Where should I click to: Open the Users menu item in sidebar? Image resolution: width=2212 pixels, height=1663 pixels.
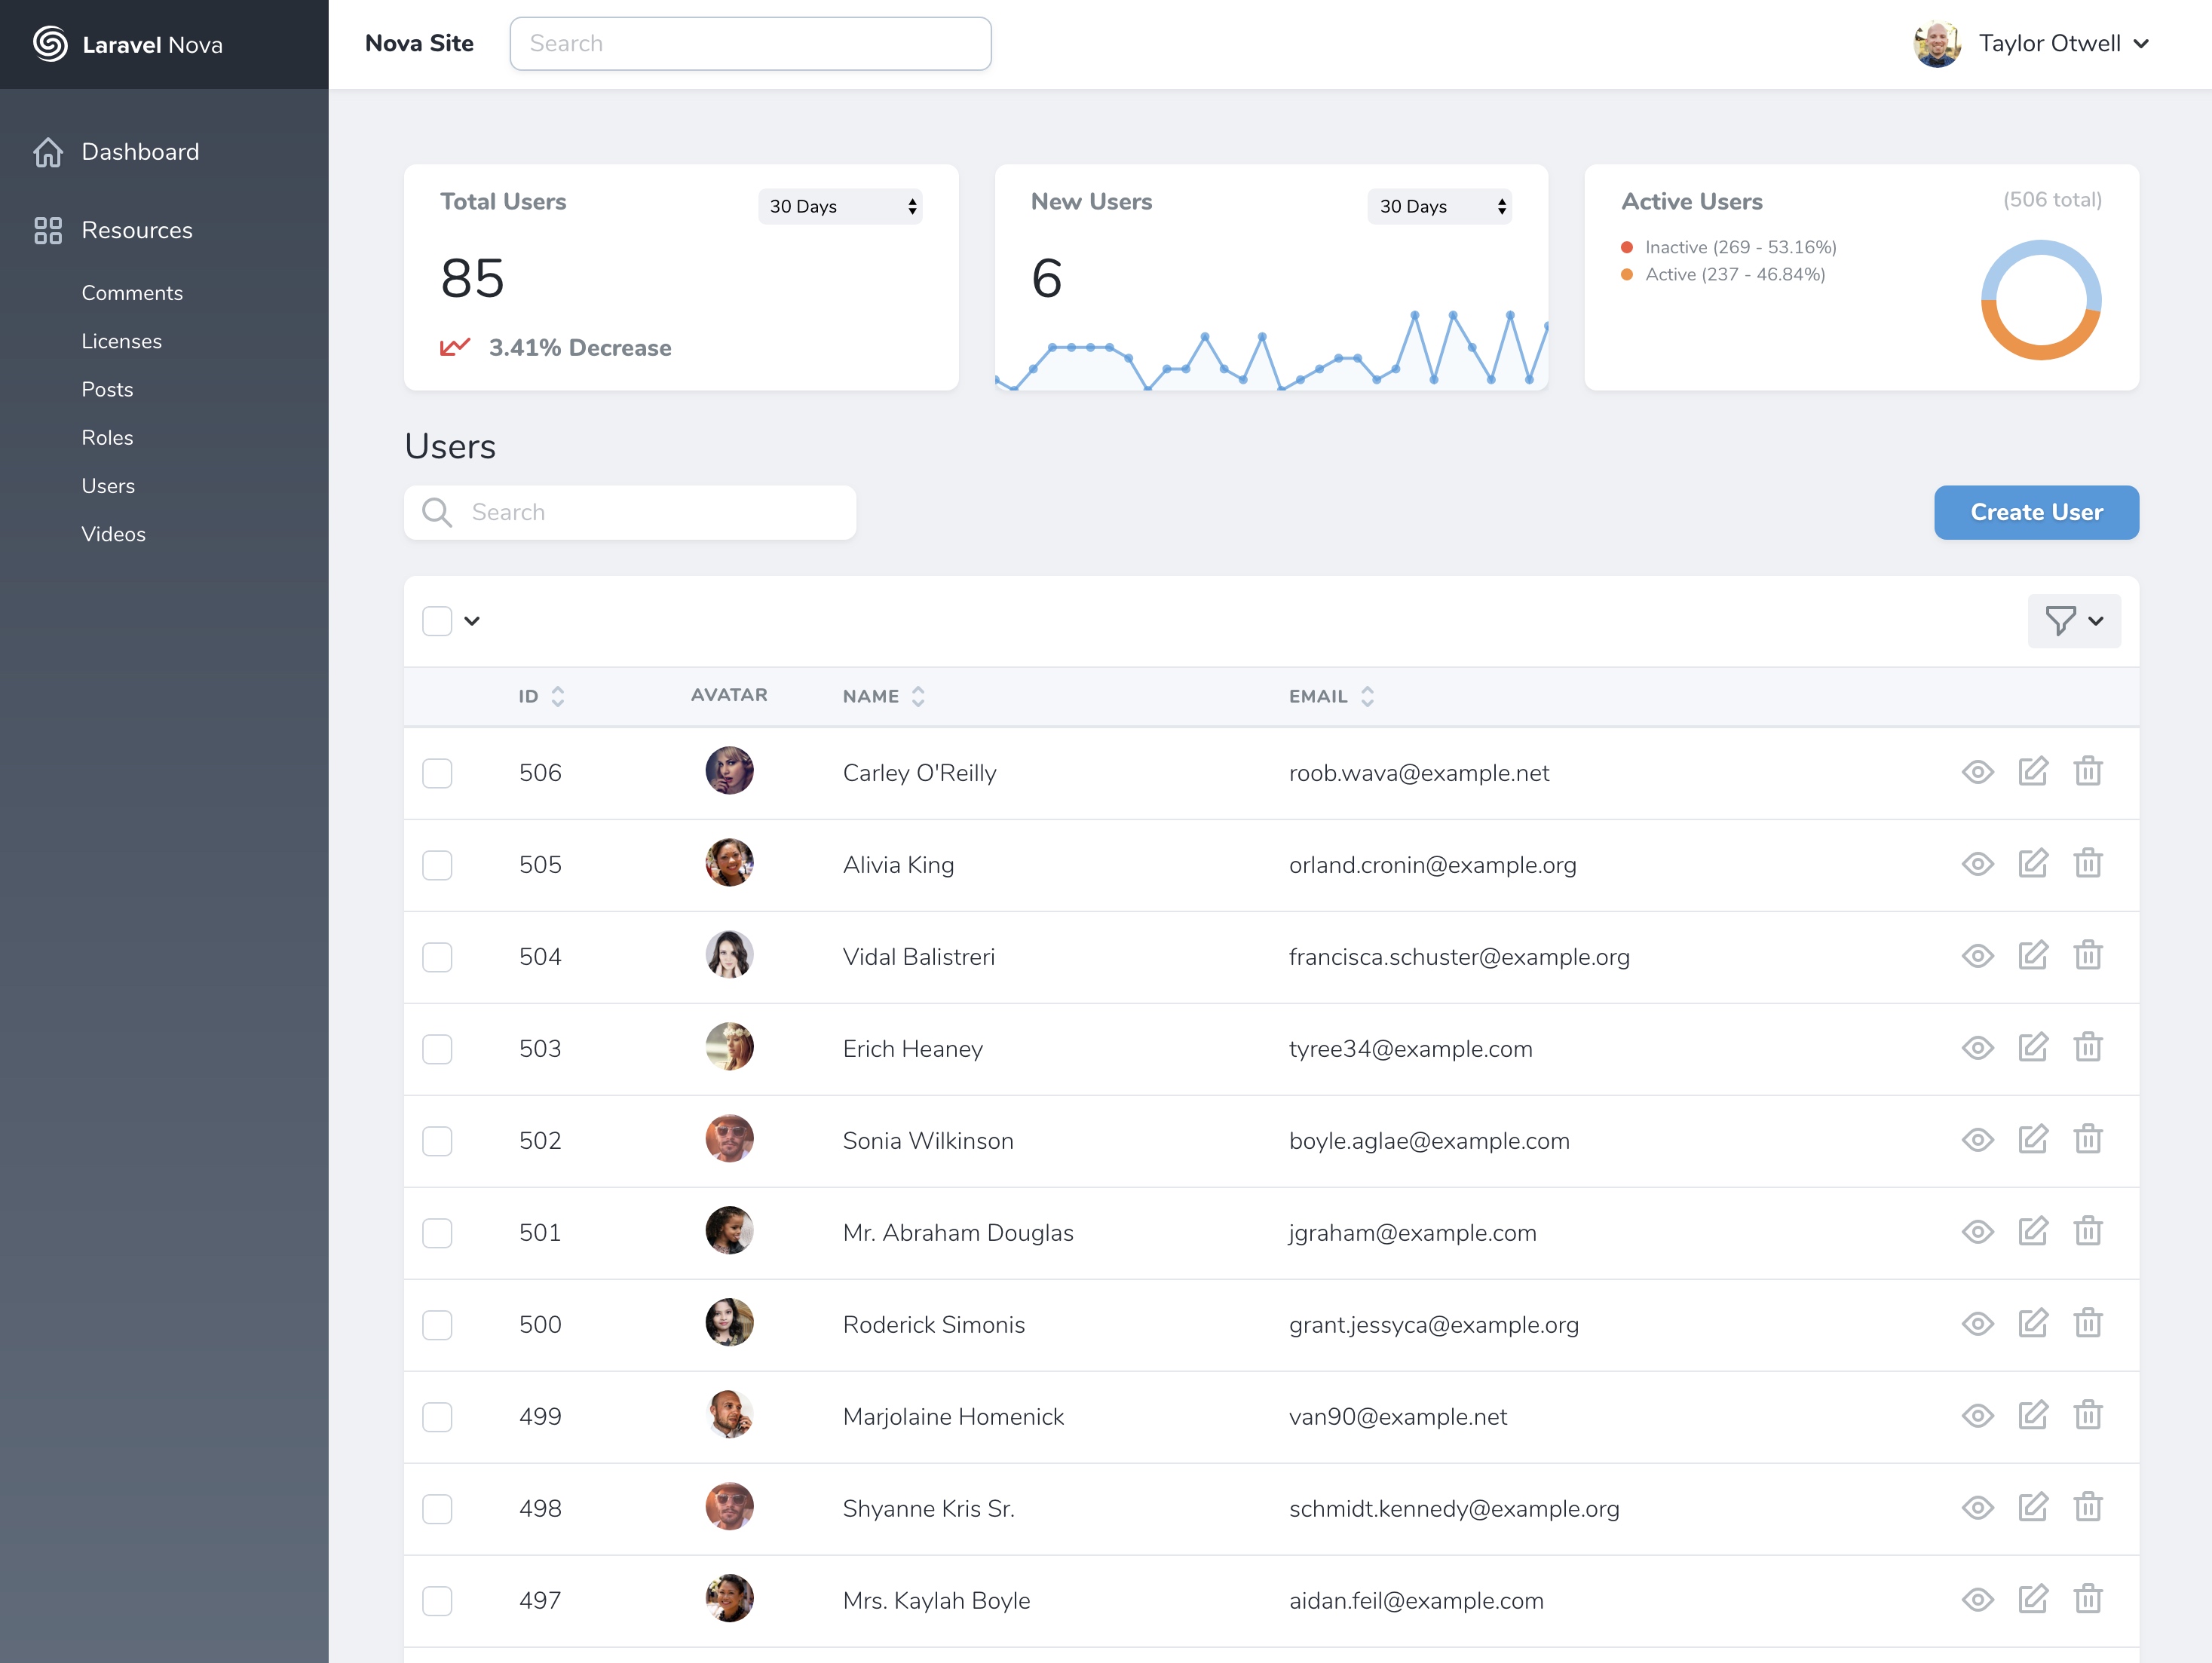[106, 485]
